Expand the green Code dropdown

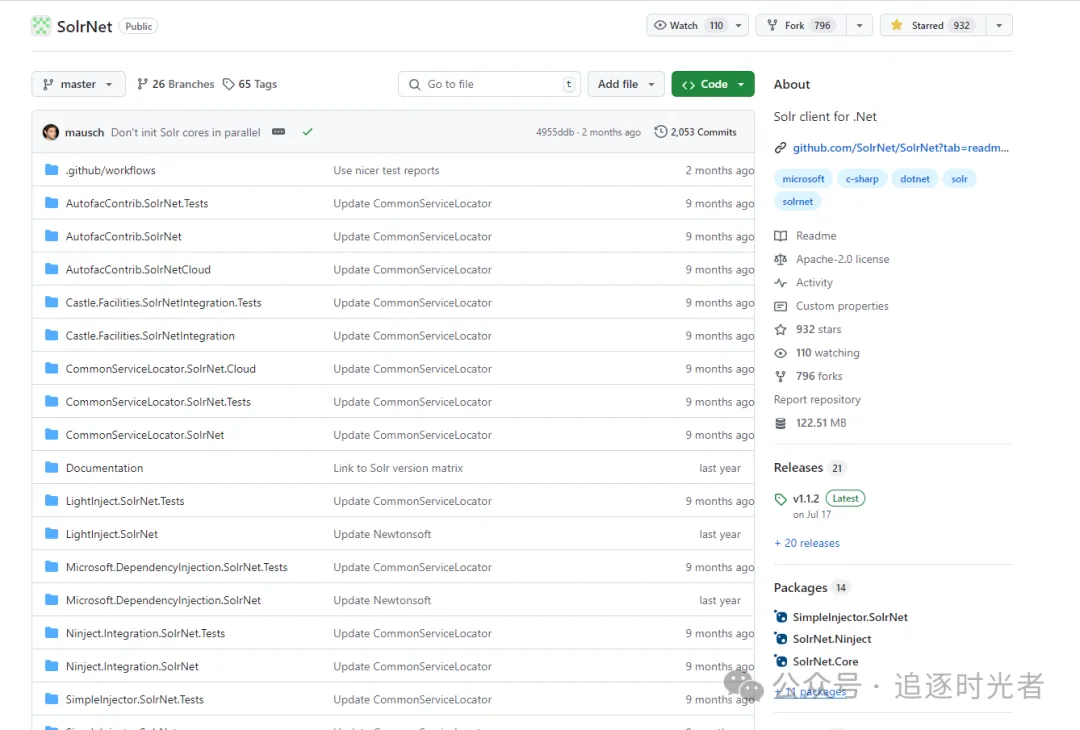coord(712,84)
